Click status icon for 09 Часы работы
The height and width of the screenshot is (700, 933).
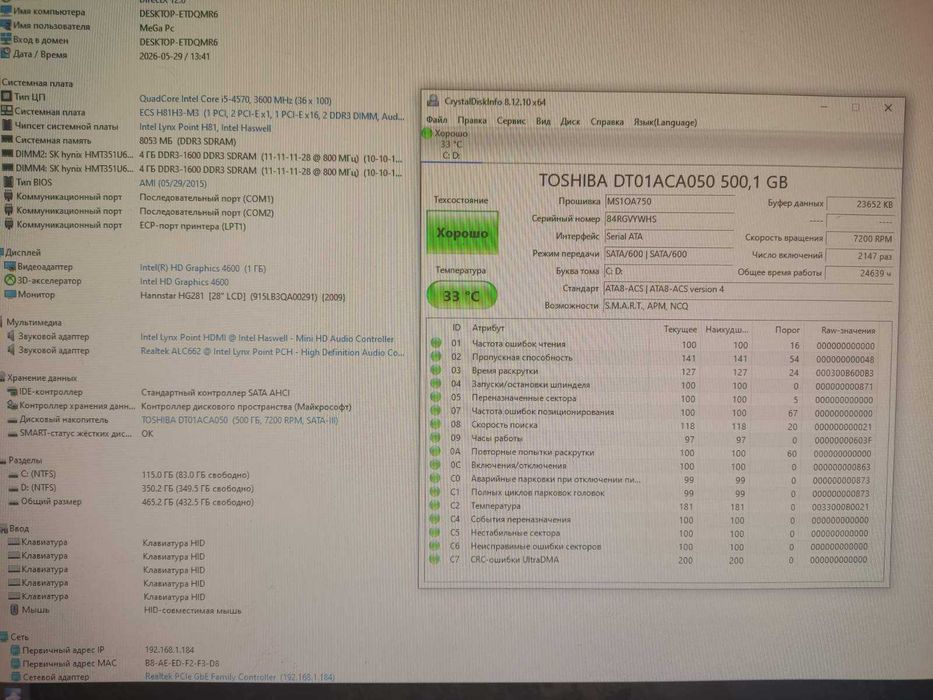point(436,438)
